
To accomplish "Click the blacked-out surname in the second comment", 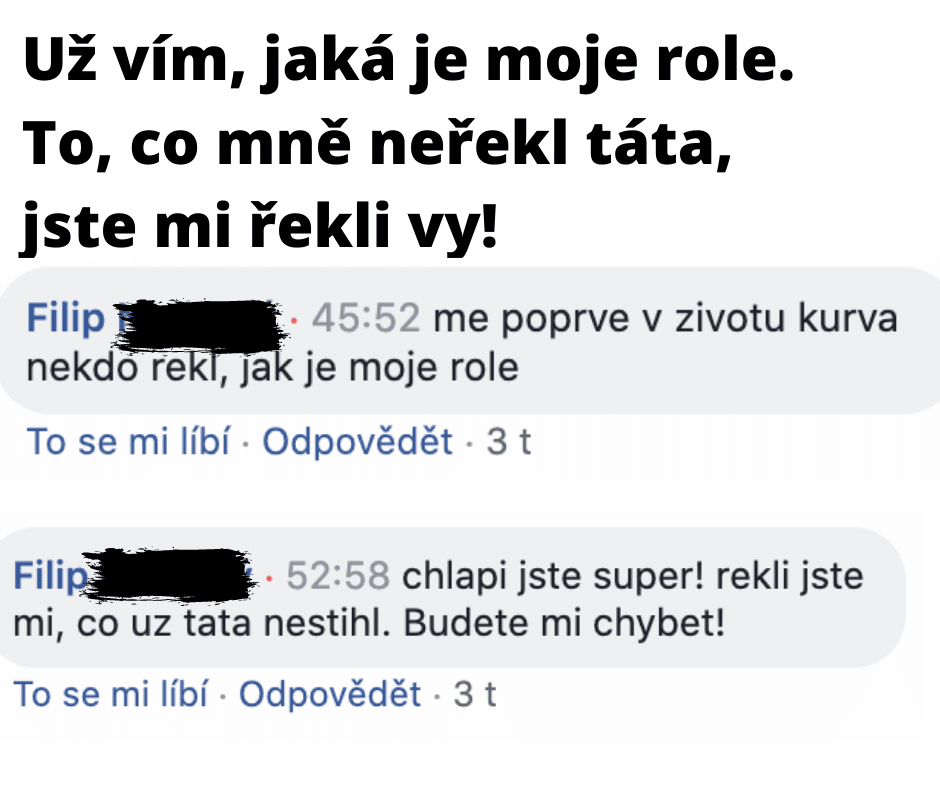I will click(168, 575).
